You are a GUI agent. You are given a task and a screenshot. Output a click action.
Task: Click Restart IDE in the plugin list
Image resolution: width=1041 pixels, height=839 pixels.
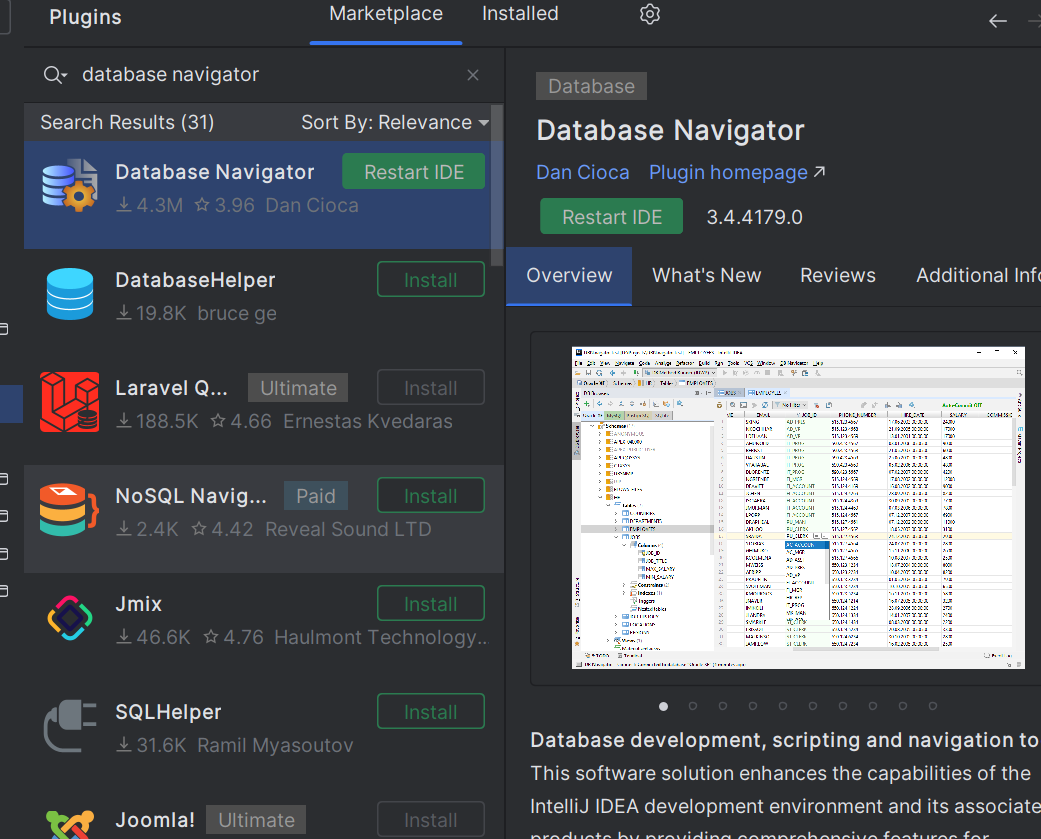tap(414, 172)
